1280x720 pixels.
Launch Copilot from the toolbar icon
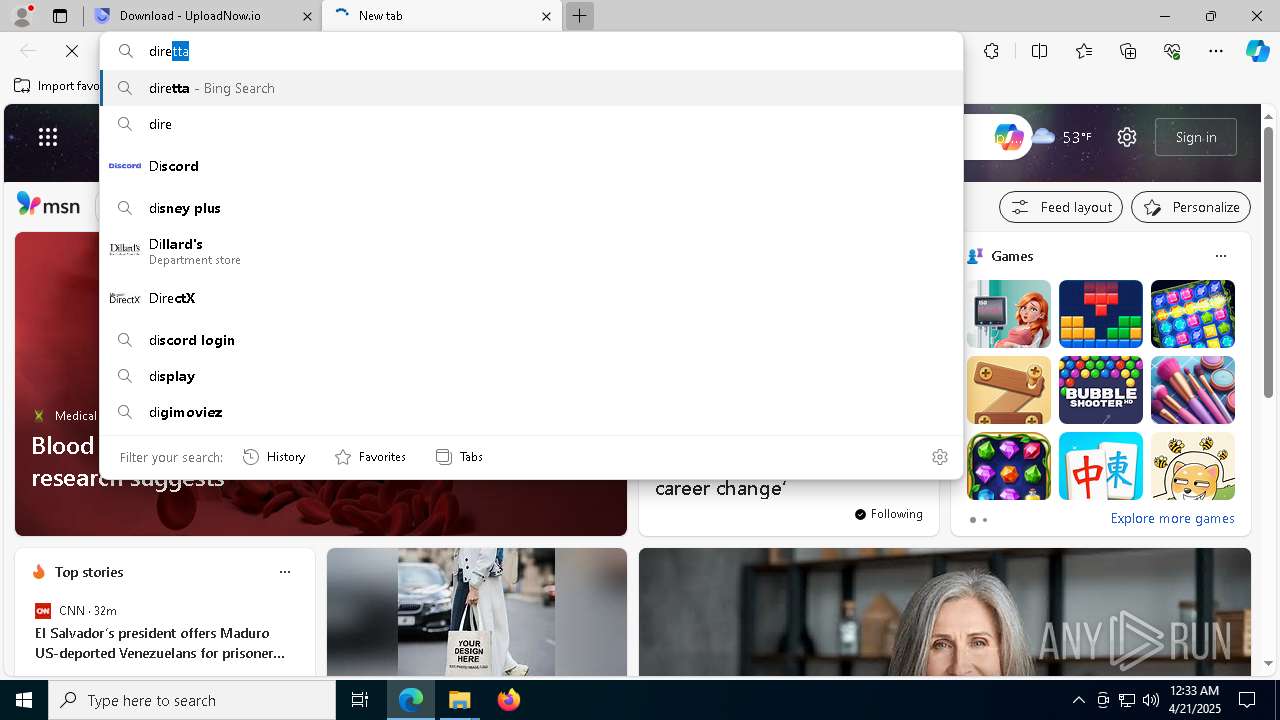coord(1257,51)
